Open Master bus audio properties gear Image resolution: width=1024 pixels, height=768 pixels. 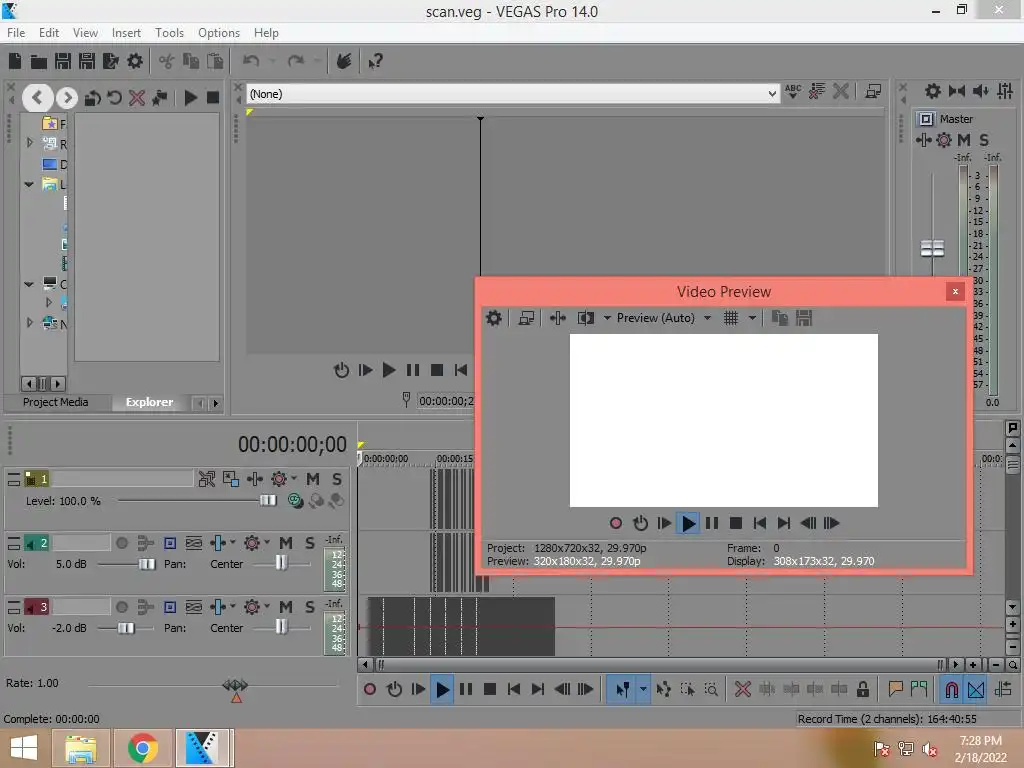click(933, 91)
